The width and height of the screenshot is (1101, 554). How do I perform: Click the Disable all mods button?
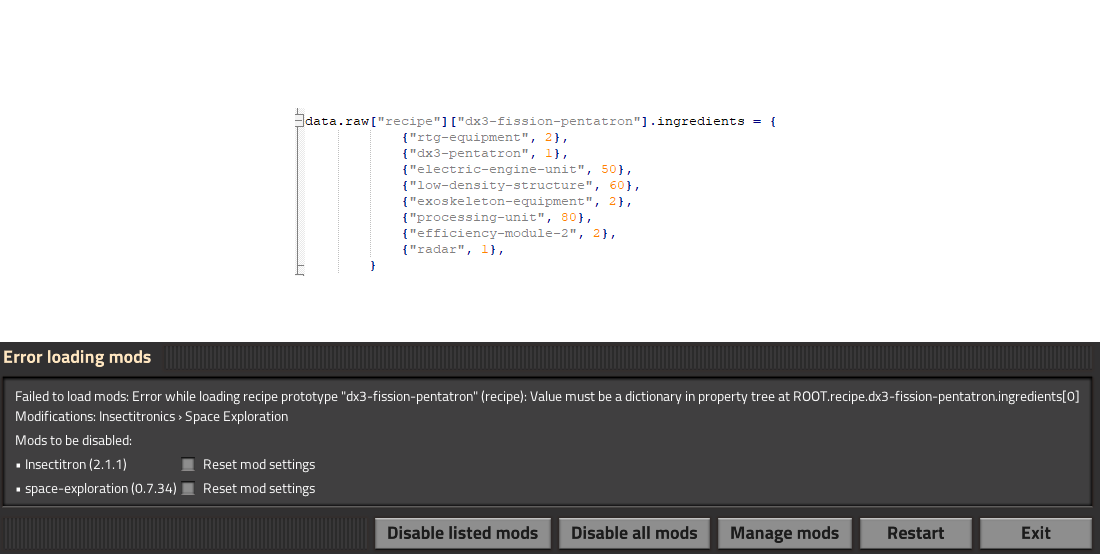(634, 533)
